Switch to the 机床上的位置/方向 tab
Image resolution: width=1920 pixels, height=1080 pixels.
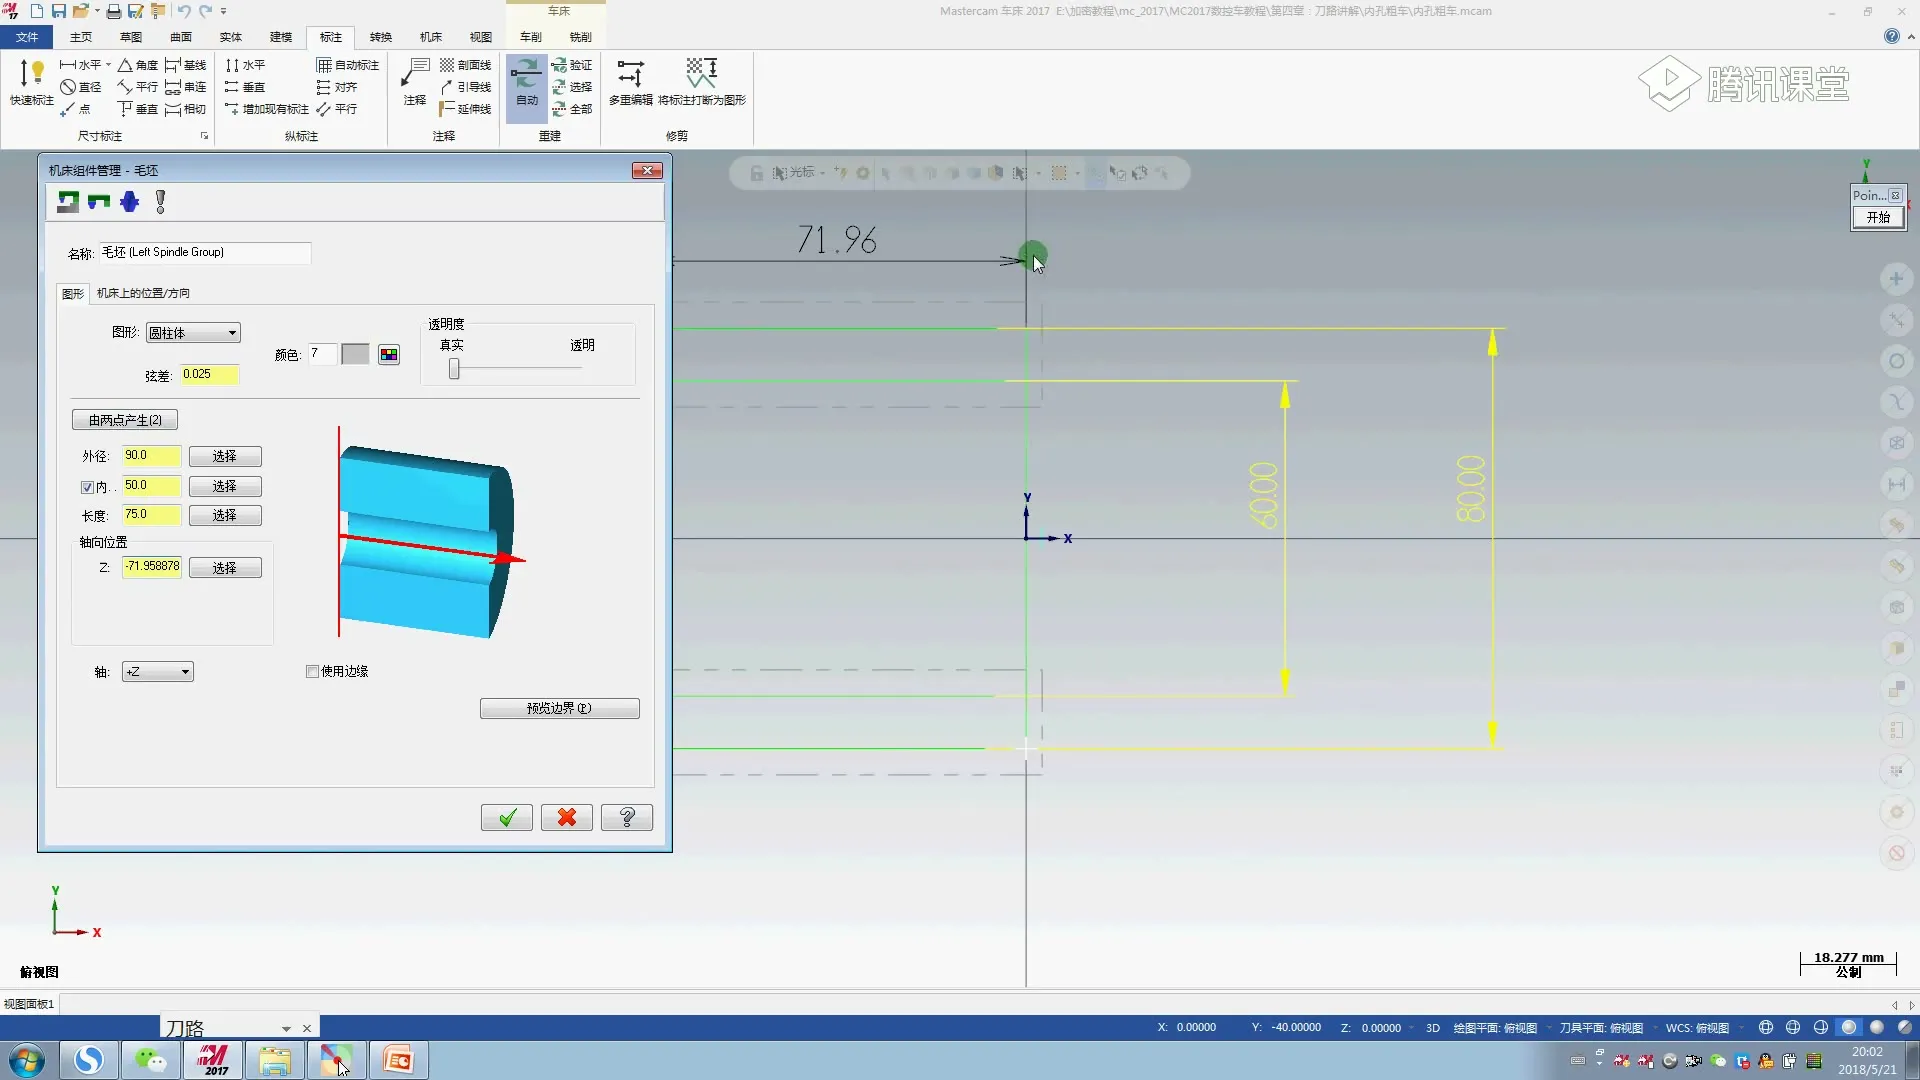(x=143, y=293)
